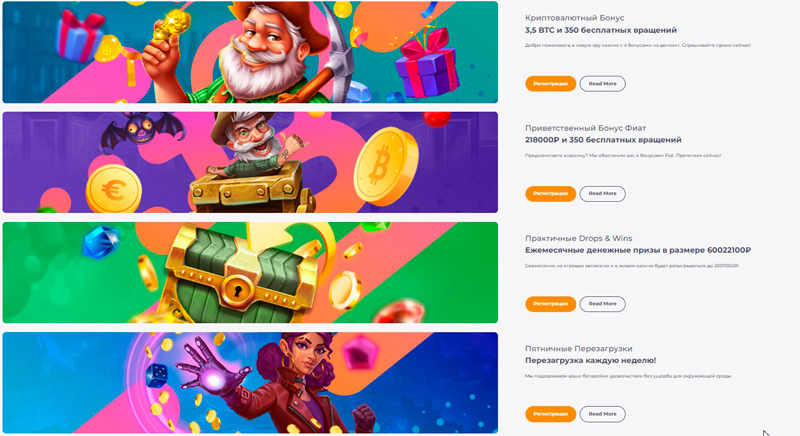Click Регистрация under Приветственный Бонус Фиат
The height and width of the screenshot is (436, 800).
[x=551, y=194]
